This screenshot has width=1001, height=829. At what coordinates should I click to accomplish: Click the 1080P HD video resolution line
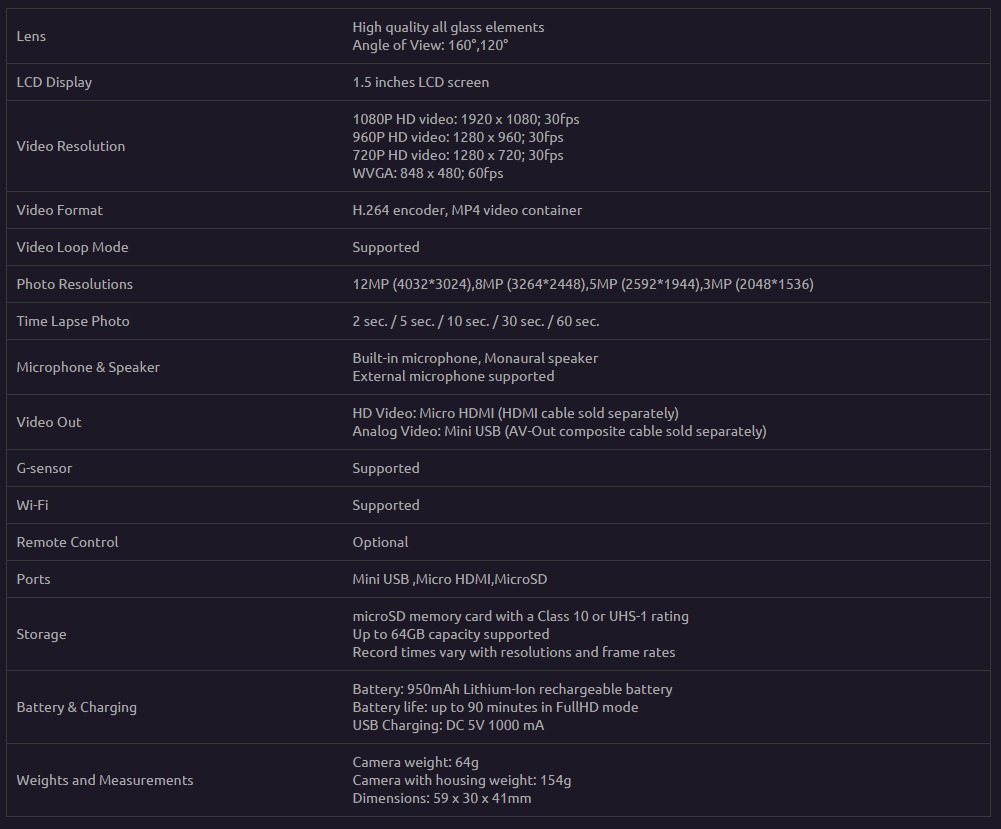pos(465,119)
